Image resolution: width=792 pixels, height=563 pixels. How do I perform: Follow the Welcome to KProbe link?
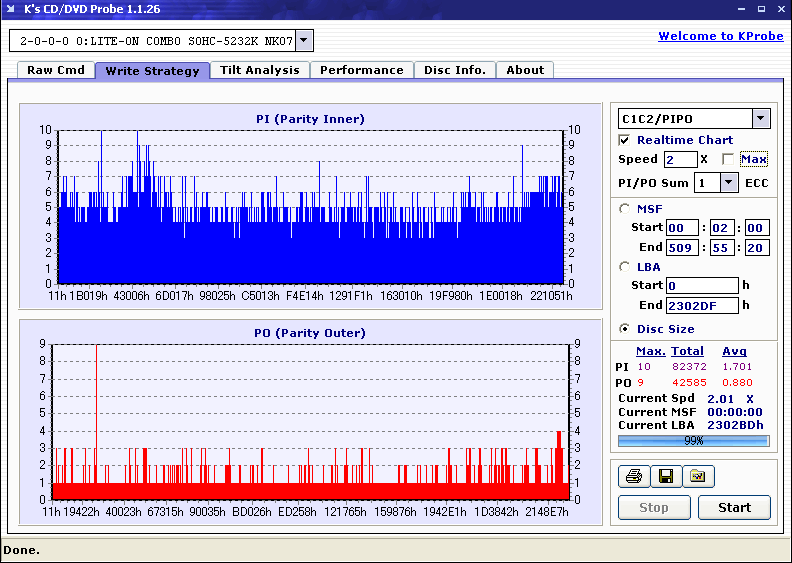(720, 36)
